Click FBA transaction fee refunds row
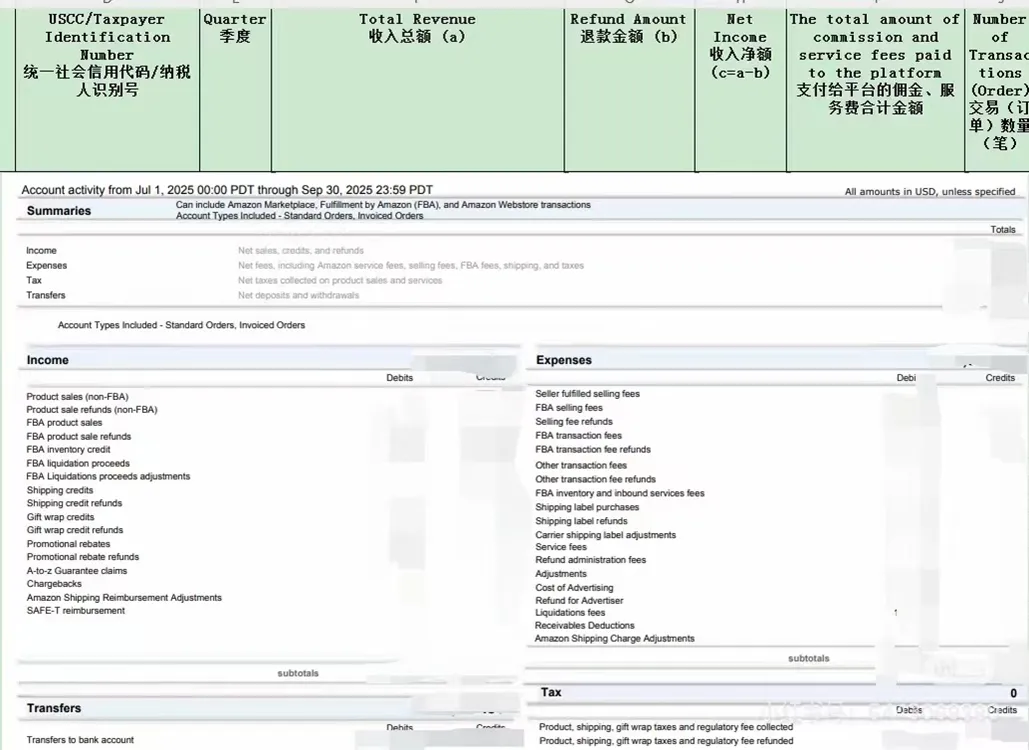The image size is (1029, 750). pyautogui.click(x=593, y=449)
